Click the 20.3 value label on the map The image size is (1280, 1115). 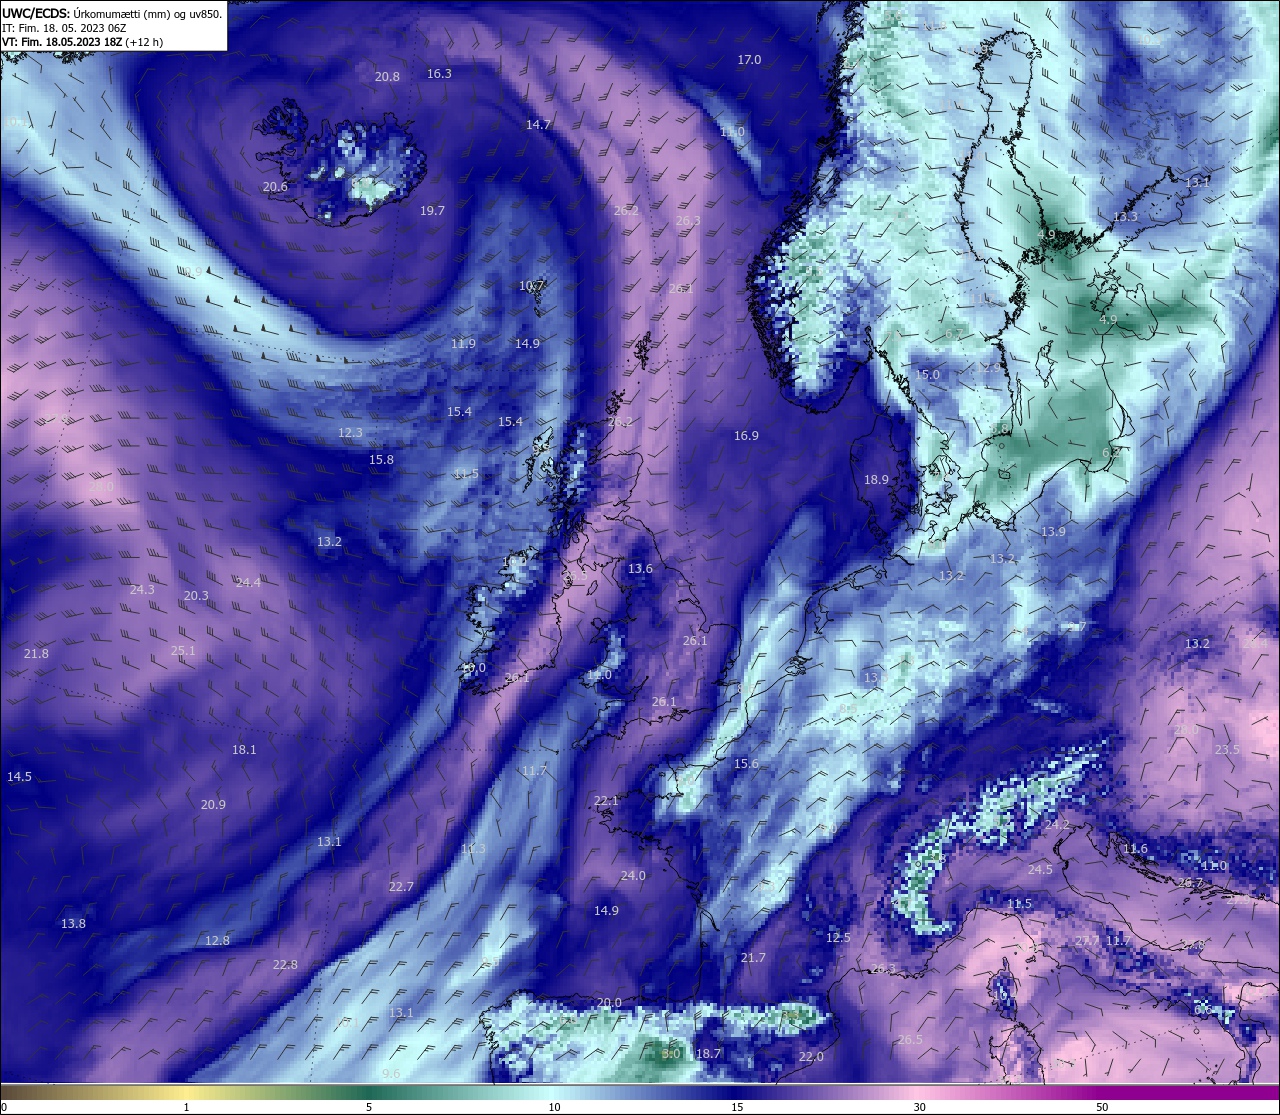(196, 596)
